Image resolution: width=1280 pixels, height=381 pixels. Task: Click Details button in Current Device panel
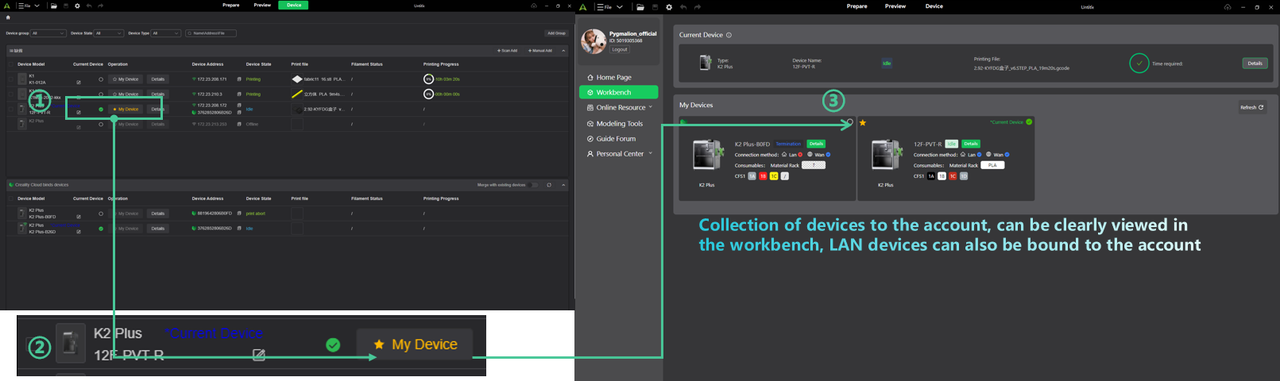click(1254, 63)
